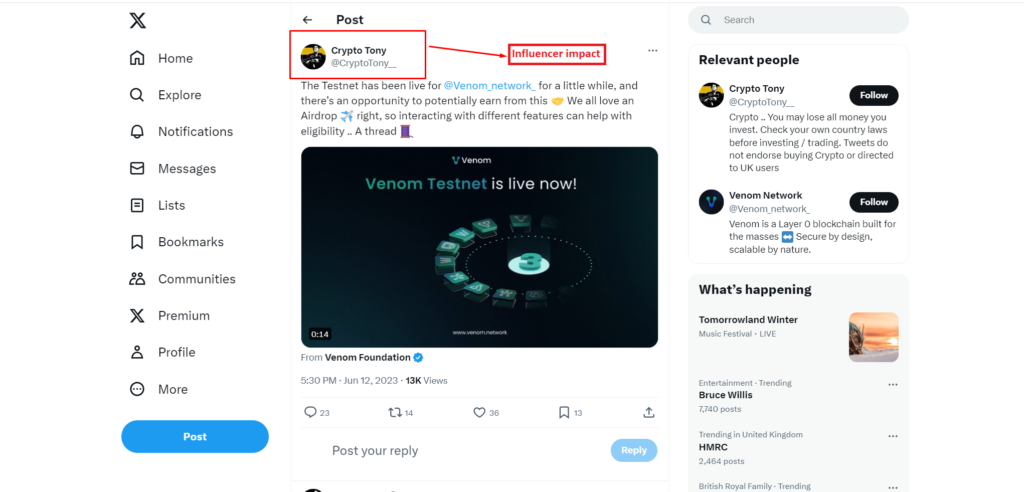Go back using the arrow icon

(x=308, y=20)
